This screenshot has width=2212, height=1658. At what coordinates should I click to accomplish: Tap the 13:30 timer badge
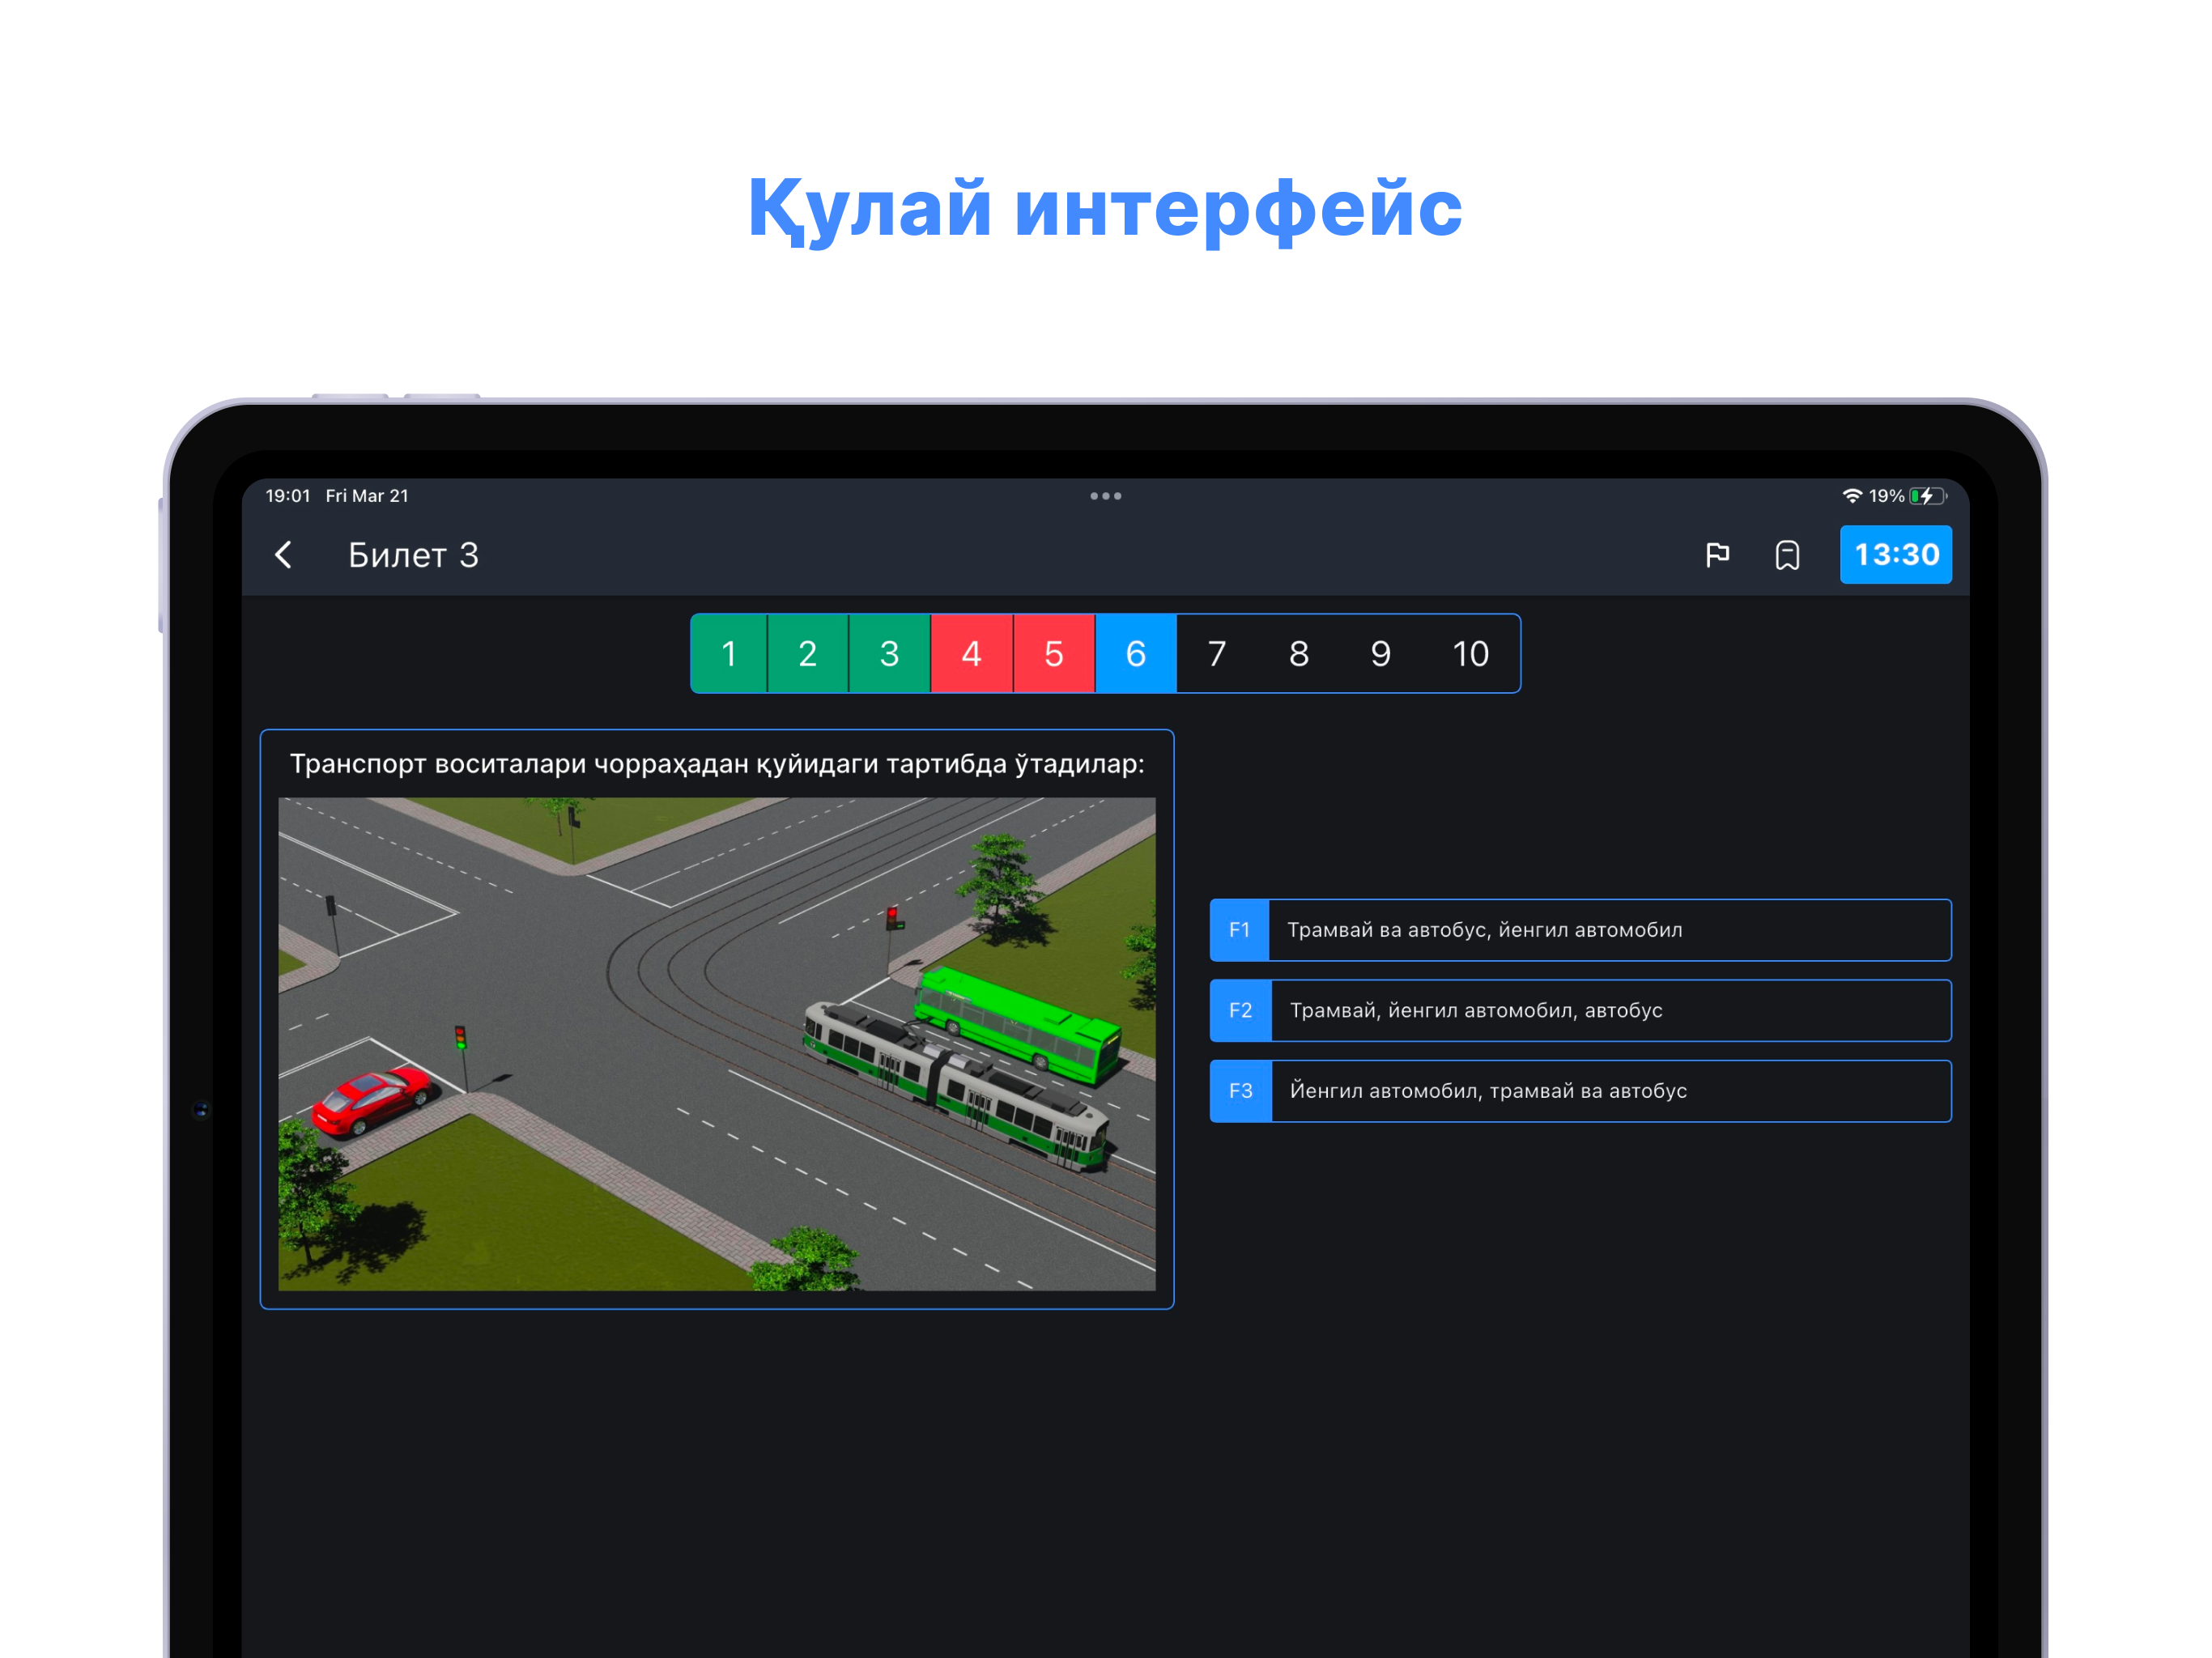(1896, 555)
